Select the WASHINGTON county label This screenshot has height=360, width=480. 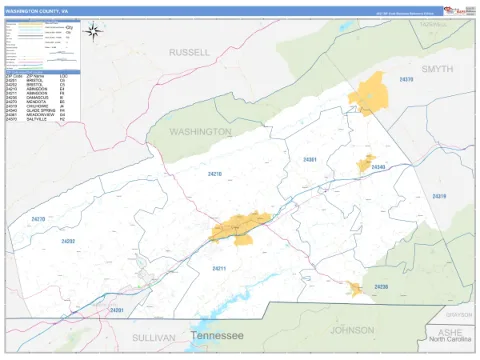pyautogui.click(x=200, y=132)
